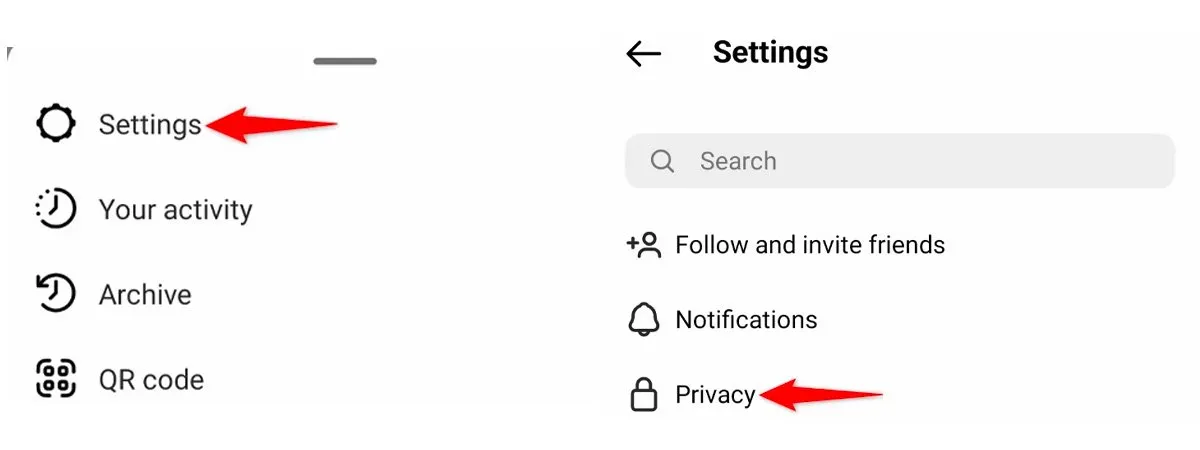Screen dimensions: 1200x450
Task: Select the QR code menu entry
Action: (151, 380)
